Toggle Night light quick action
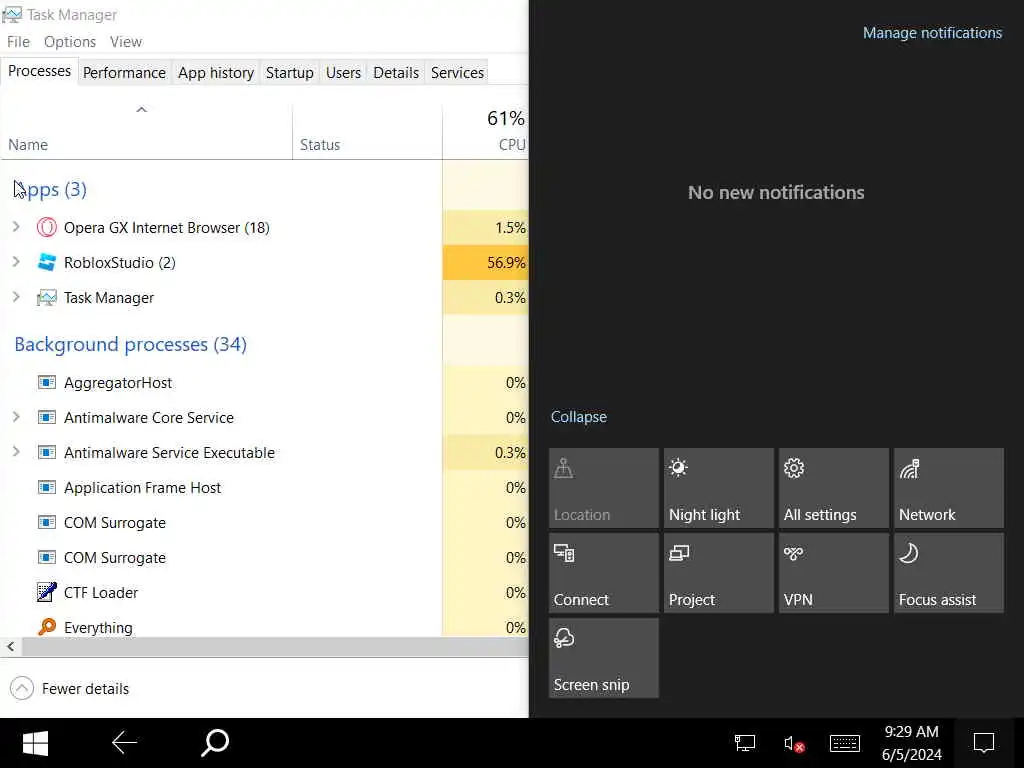Screen dimensions: 1024x768 click(x=718, y=488)
